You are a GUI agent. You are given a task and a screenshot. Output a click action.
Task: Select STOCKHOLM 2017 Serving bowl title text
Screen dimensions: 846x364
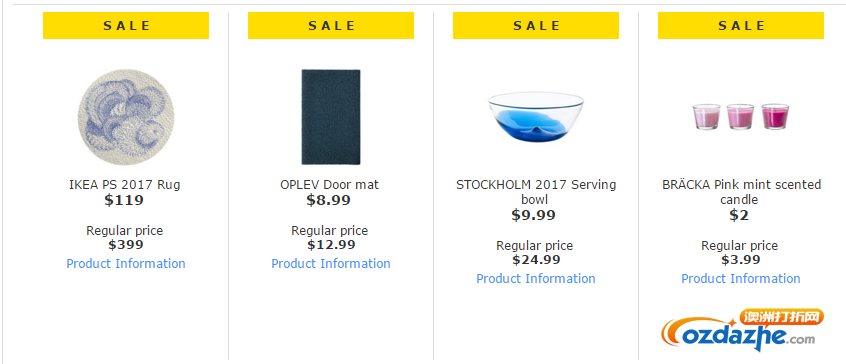click(x=536, y=192)
